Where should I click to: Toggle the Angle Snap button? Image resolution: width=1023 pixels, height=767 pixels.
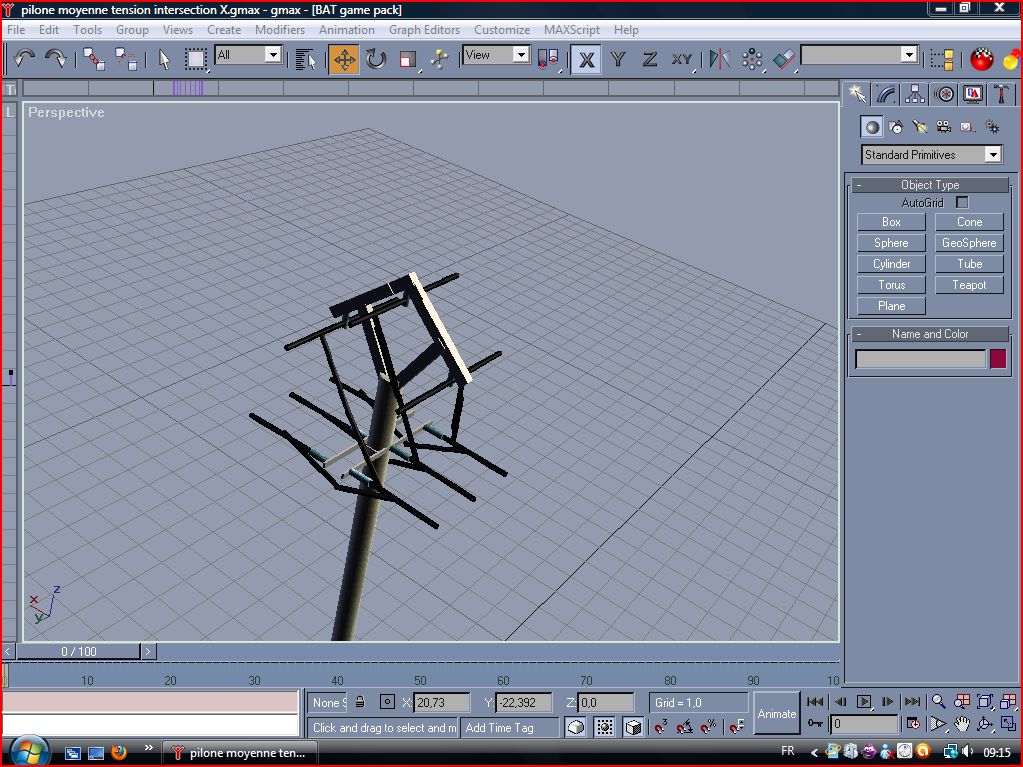(684, 726)
